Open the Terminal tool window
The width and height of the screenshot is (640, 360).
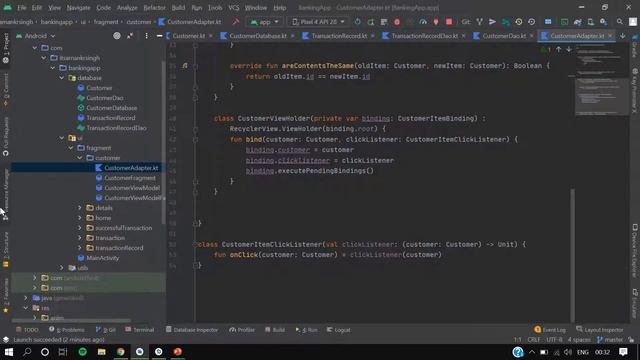(x=140, y=330)
